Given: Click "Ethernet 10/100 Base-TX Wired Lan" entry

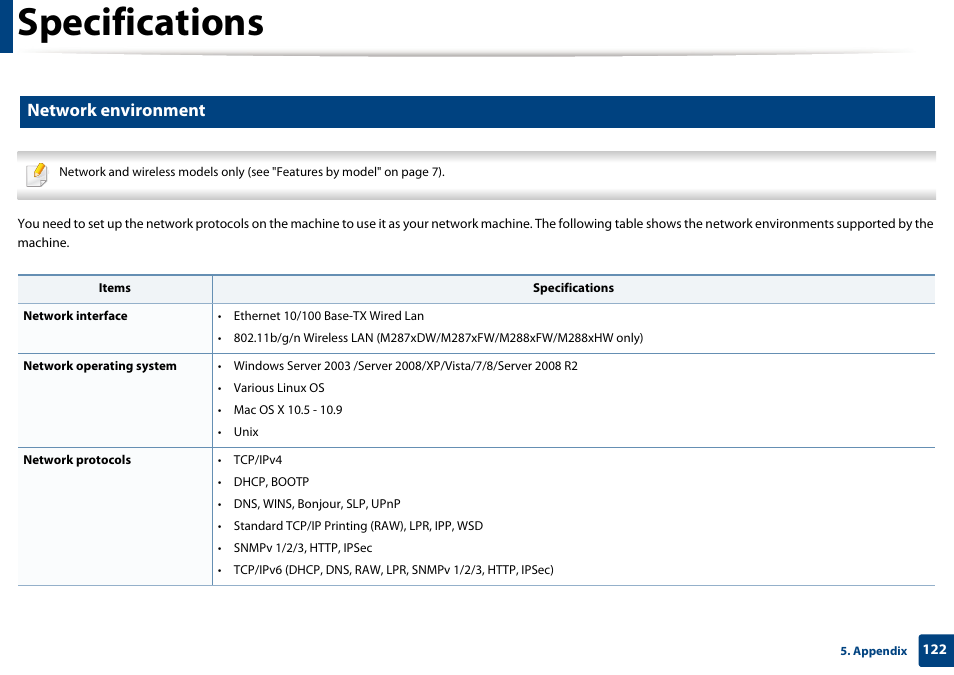Looking at the screenshot, I should [329, 316].
